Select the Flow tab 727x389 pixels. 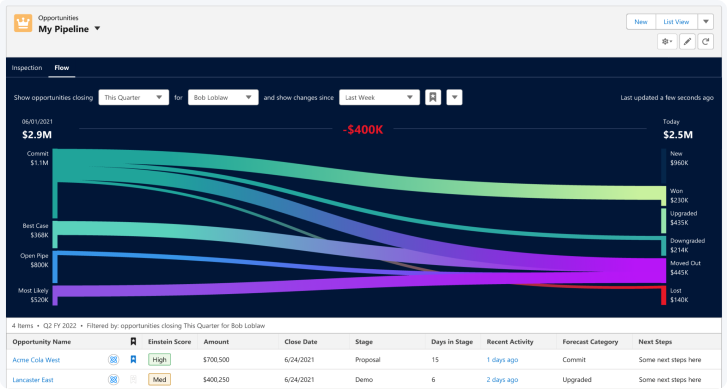click(x=62, y=68)
